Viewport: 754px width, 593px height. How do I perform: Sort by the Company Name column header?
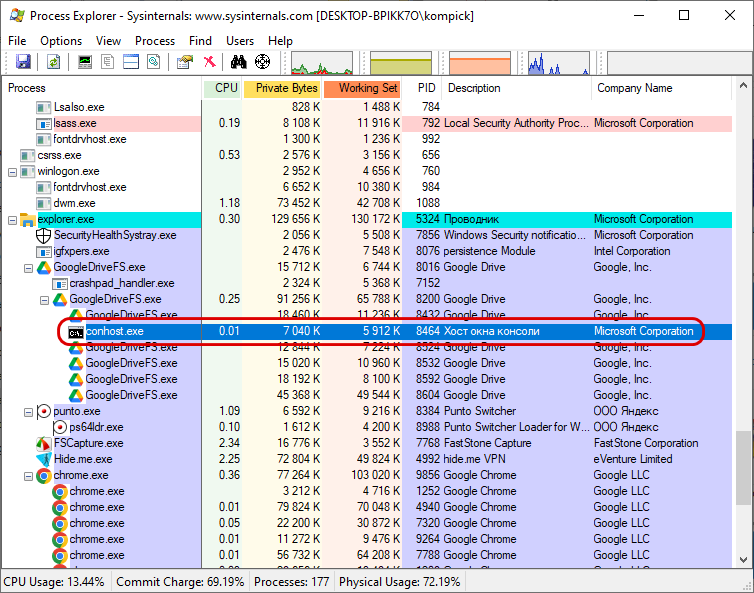pos(662,88)
